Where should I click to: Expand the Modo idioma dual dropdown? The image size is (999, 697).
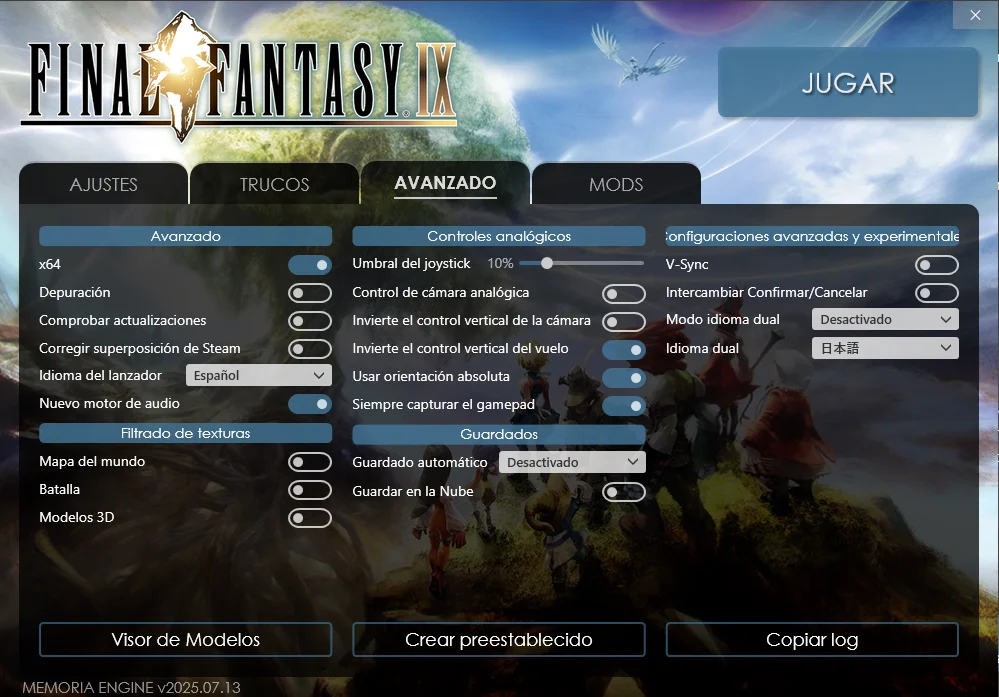click(884, 319)
